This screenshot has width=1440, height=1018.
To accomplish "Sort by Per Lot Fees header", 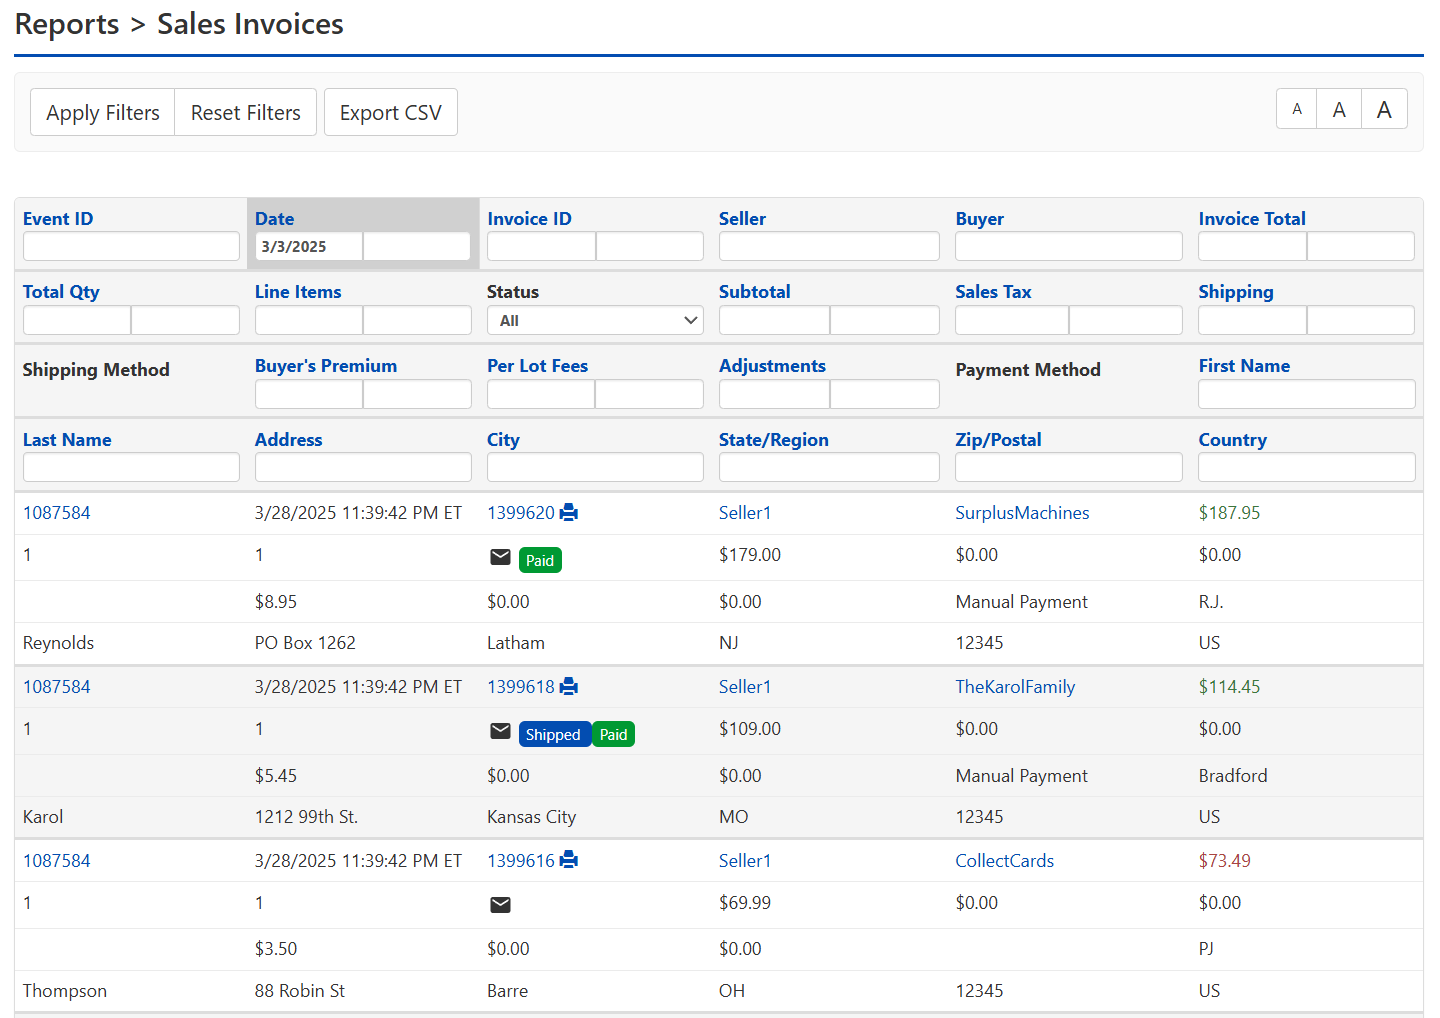I will 538,366.
